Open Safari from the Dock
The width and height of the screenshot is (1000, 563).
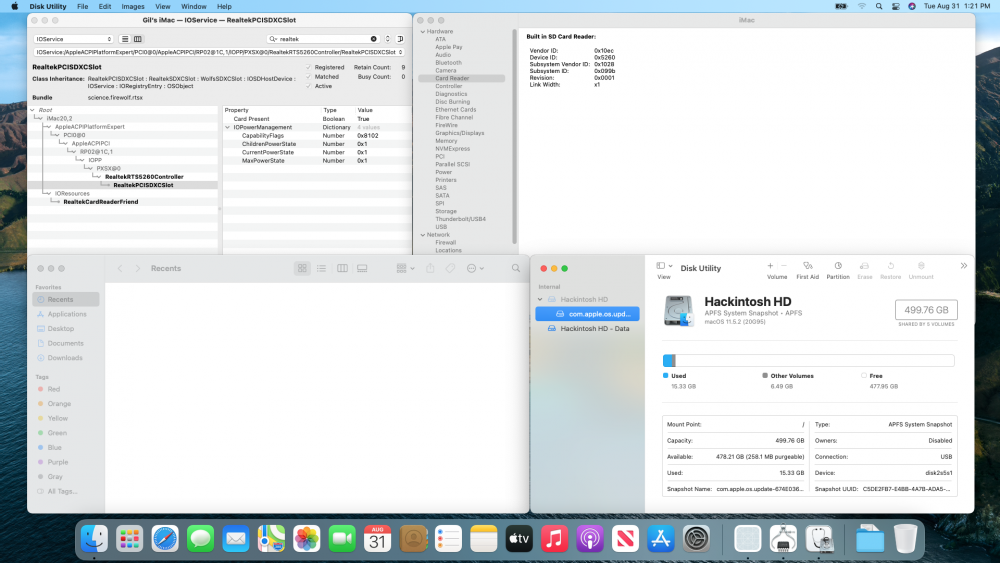point(165,539)
